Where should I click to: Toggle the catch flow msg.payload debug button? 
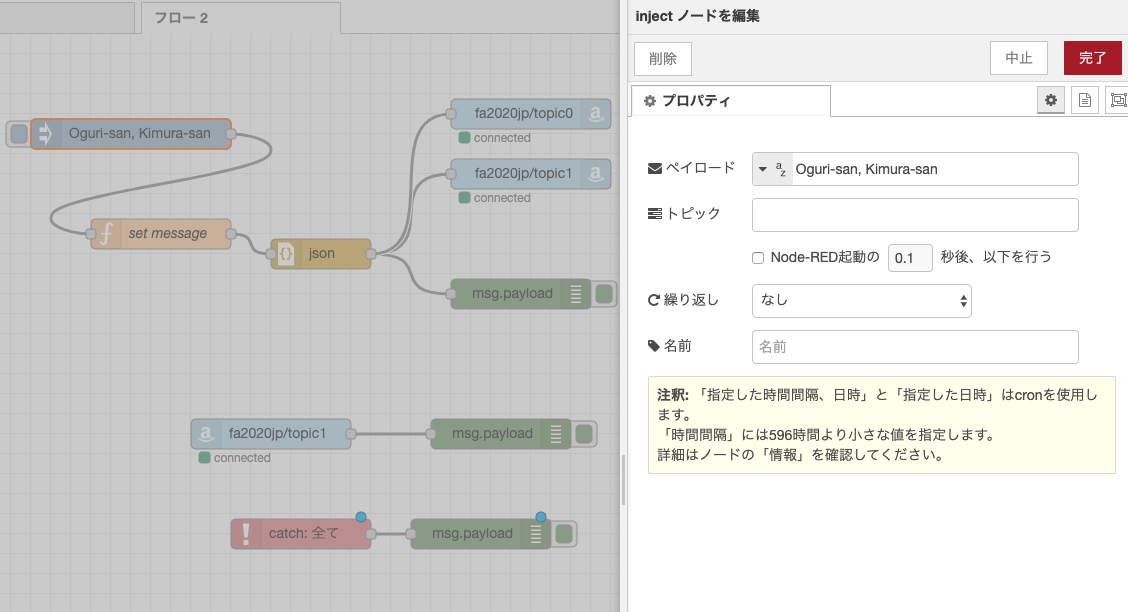tap(564, 534)
